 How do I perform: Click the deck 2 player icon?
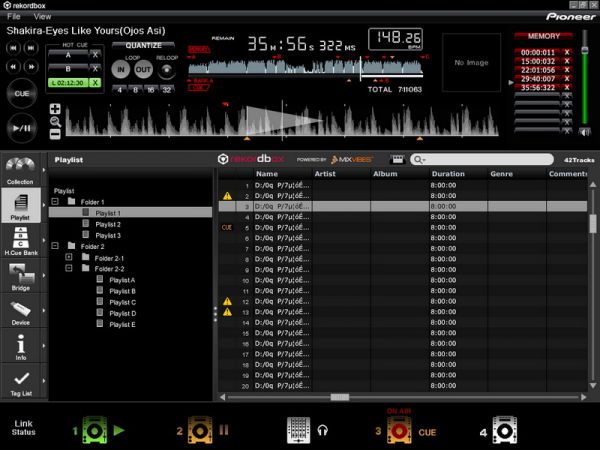pyautogui.click(x=199, y=430)
